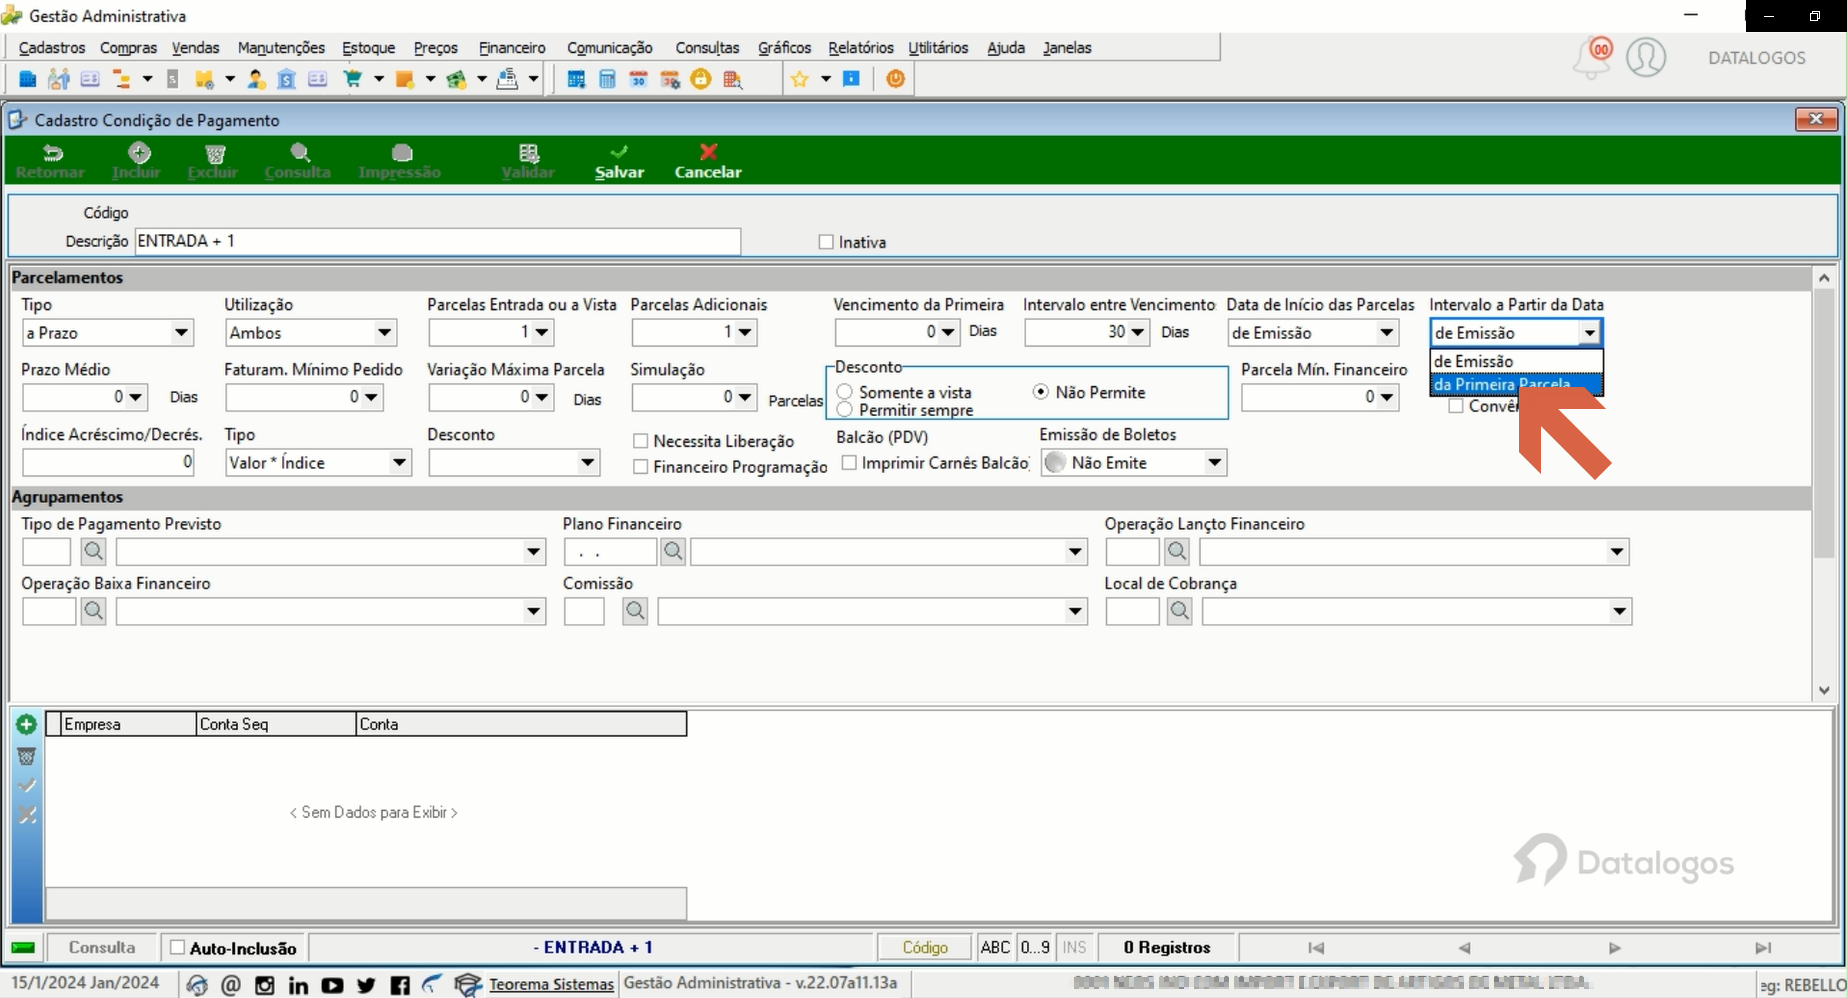Image resolution: width=1847 pixels, height=998 pixels.
Task: Open the Utilização 'Ambos' dropdown
Action: [385, 332]
